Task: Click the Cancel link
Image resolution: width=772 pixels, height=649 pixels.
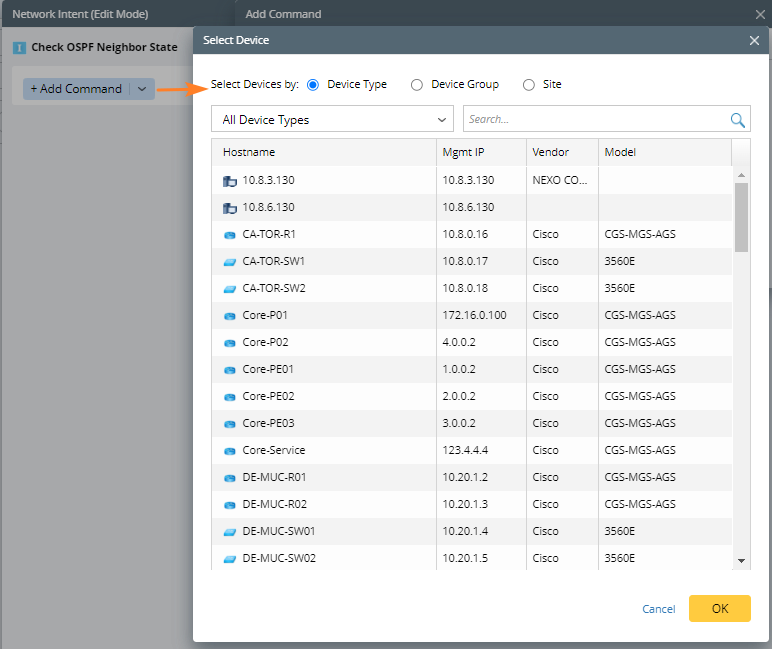Action: pos(658,609)
